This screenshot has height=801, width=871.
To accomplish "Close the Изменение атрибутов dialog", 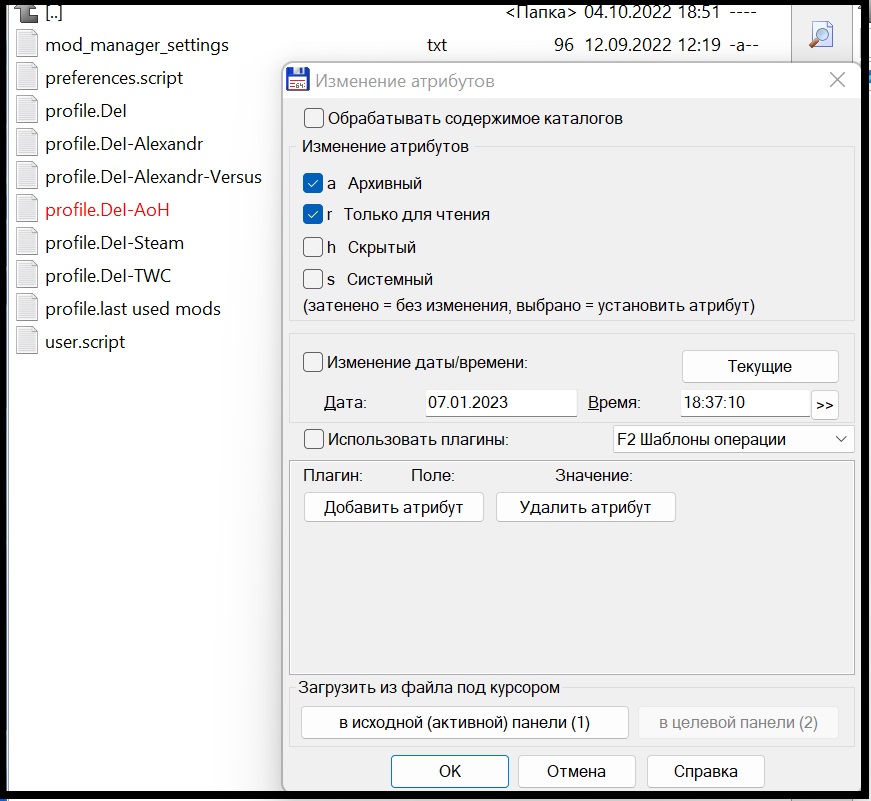I will (x=838, y=81).
